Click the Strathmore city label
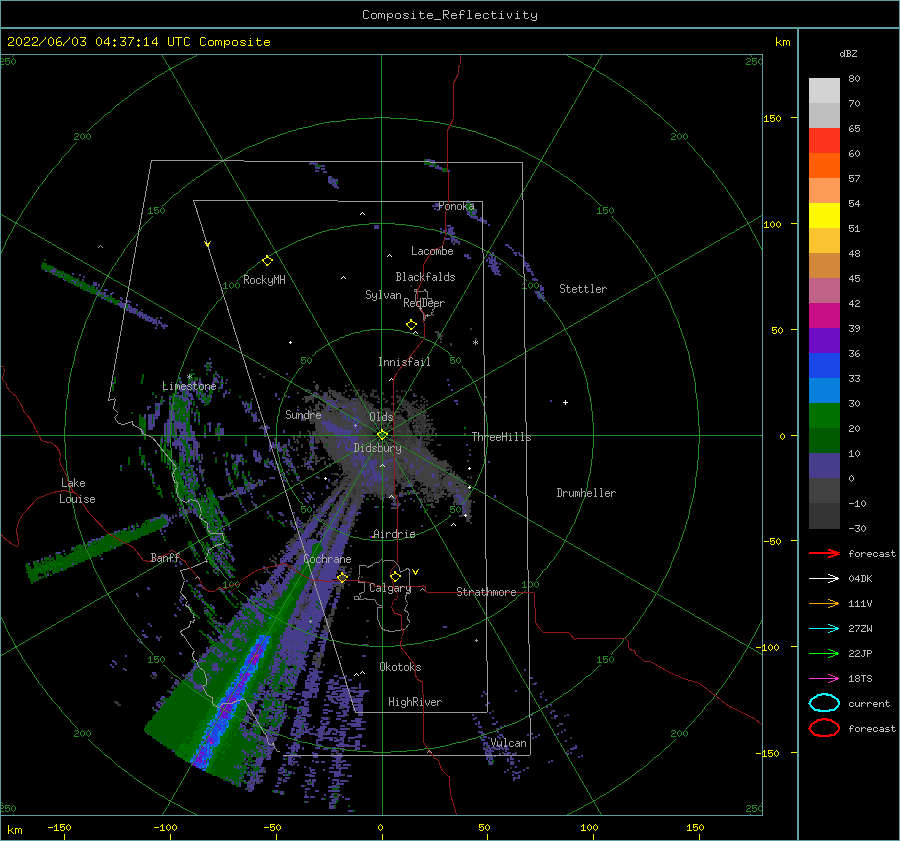The width and height of the screenshot is (900, 841). coord(486,592)
